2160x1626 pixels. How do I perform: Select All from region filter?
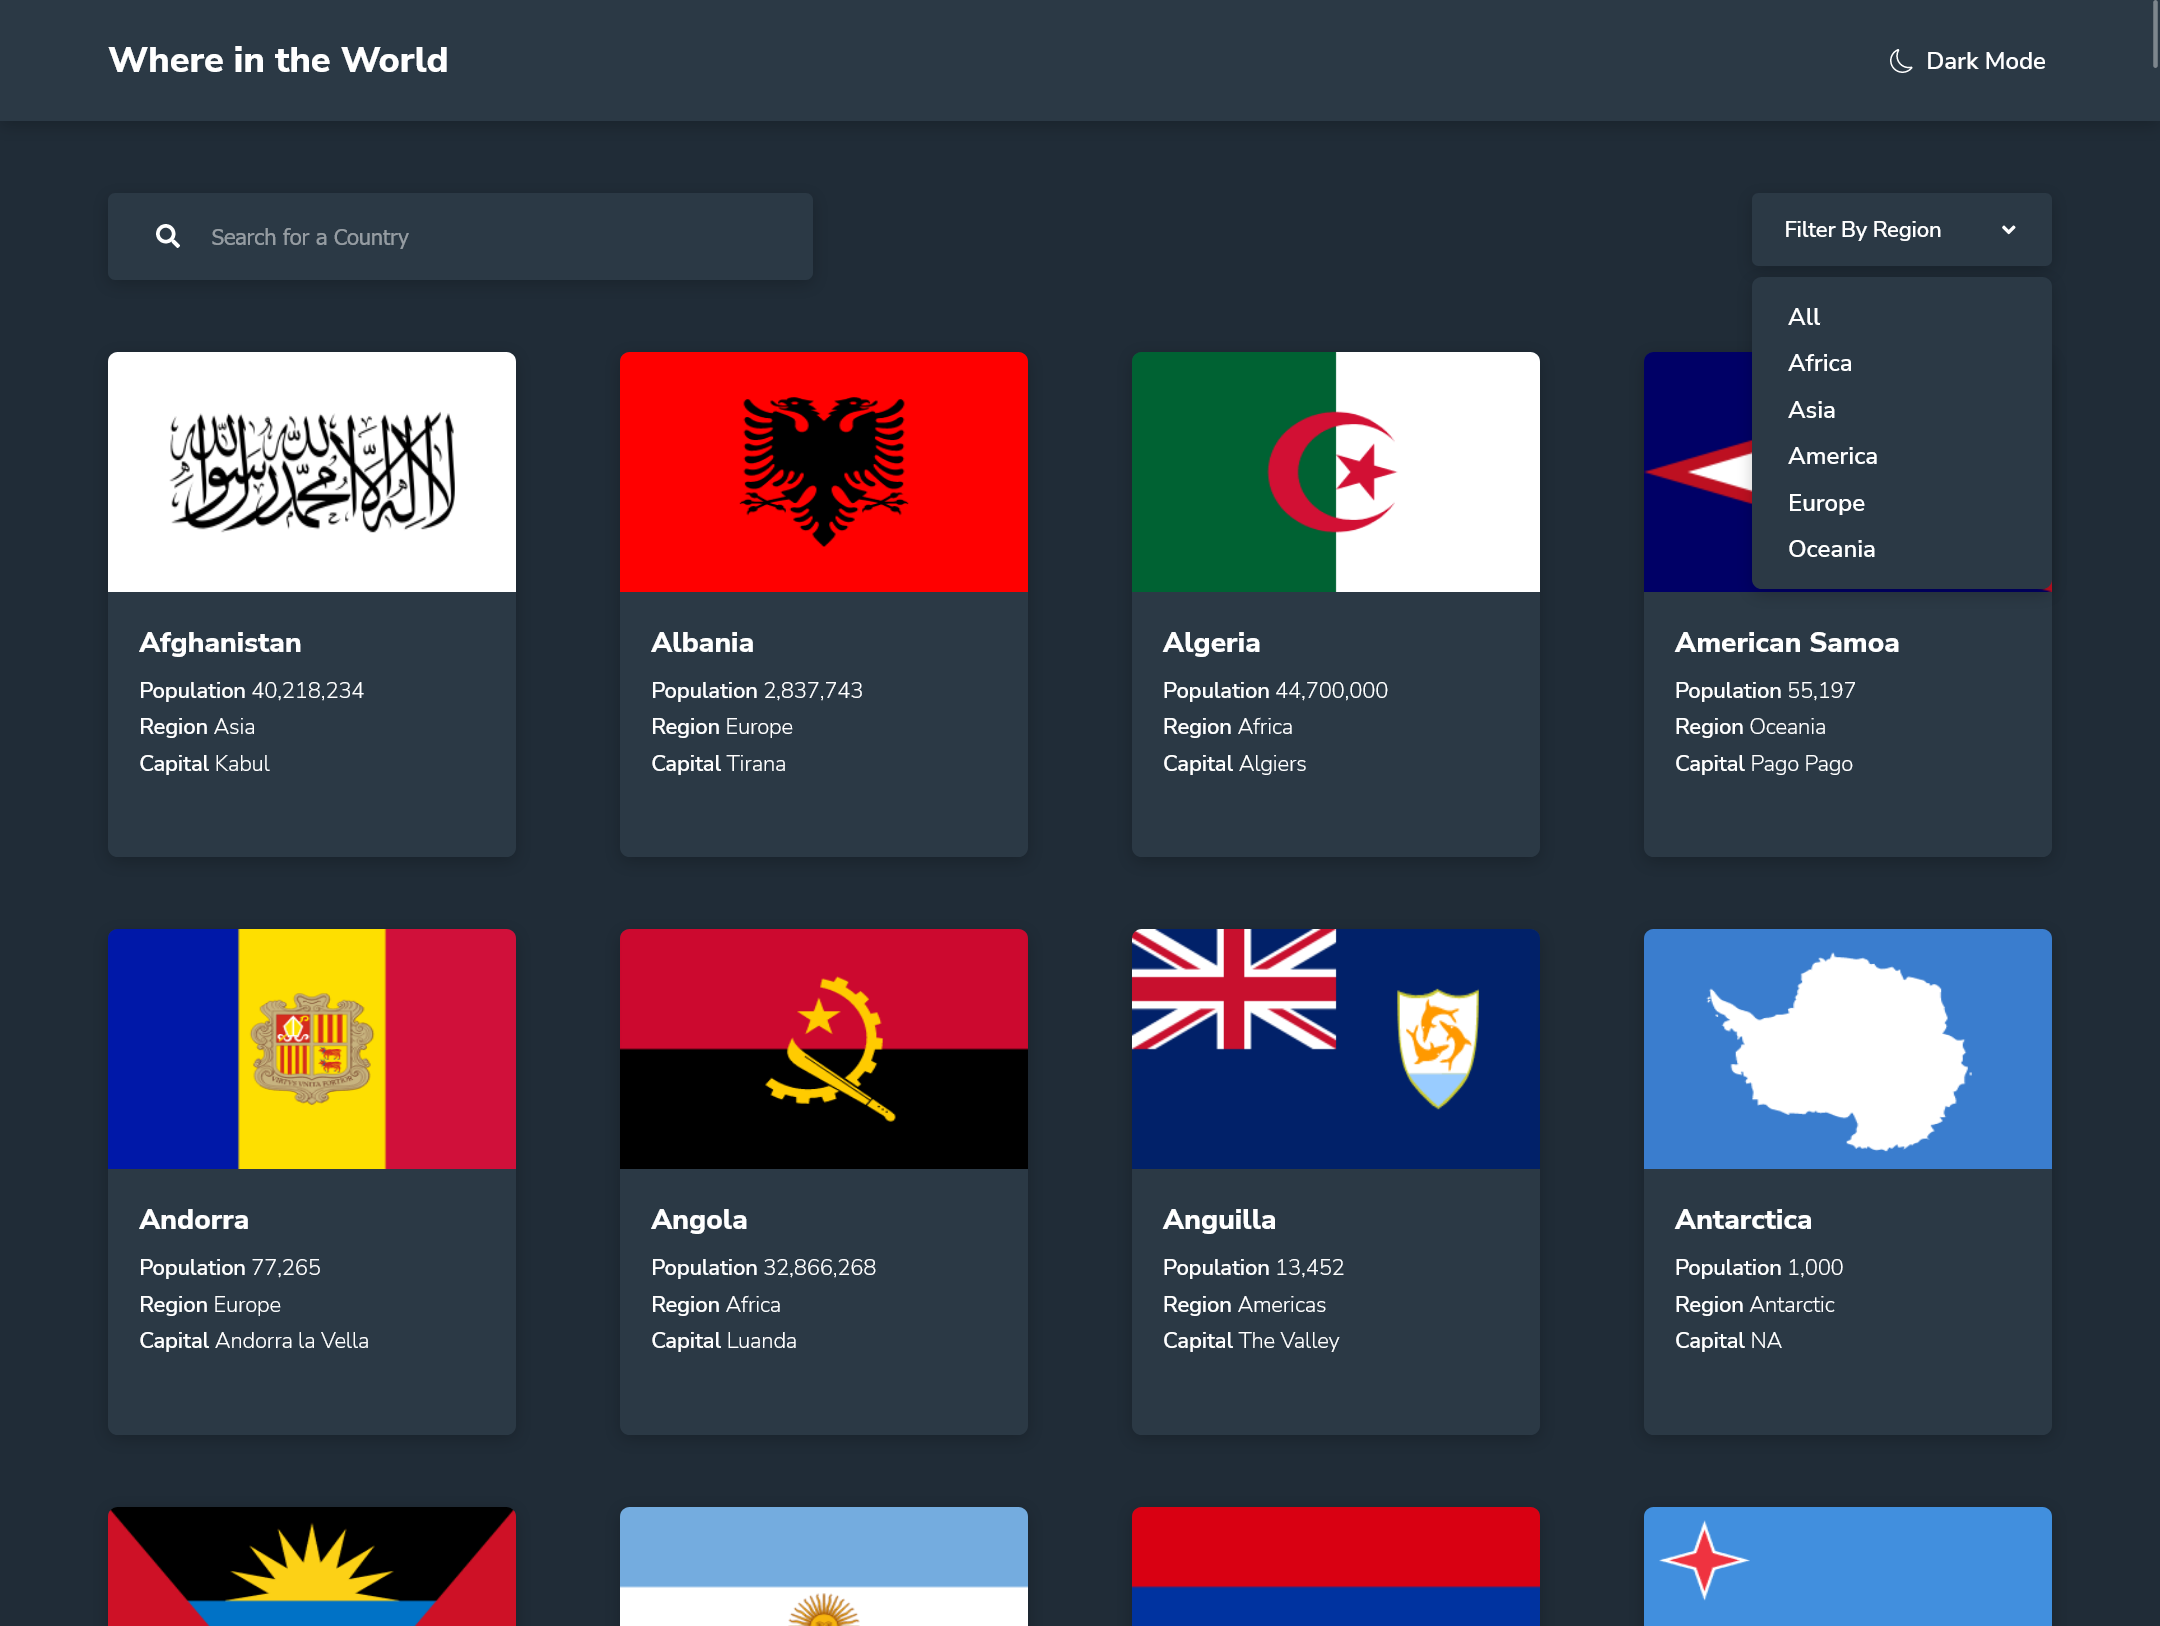tap(1803, 317)
